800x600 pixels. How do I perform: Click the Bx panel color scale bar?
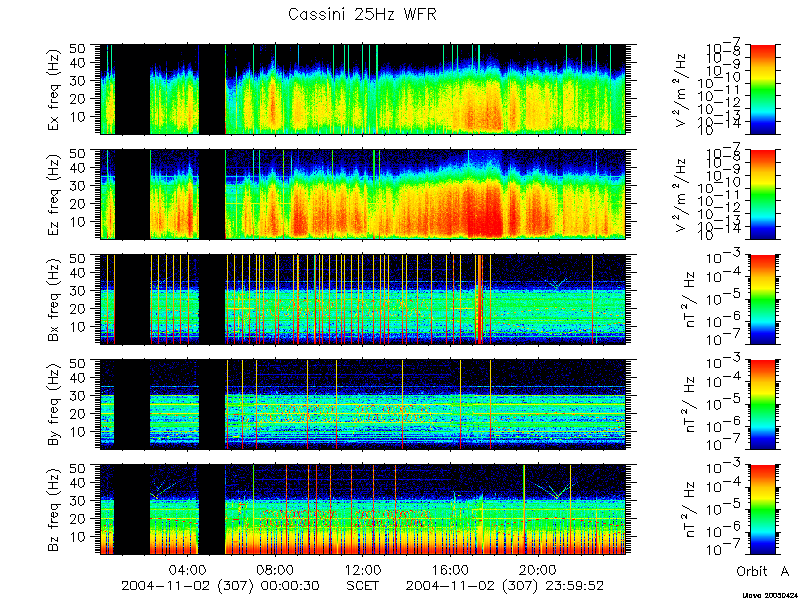762,299
